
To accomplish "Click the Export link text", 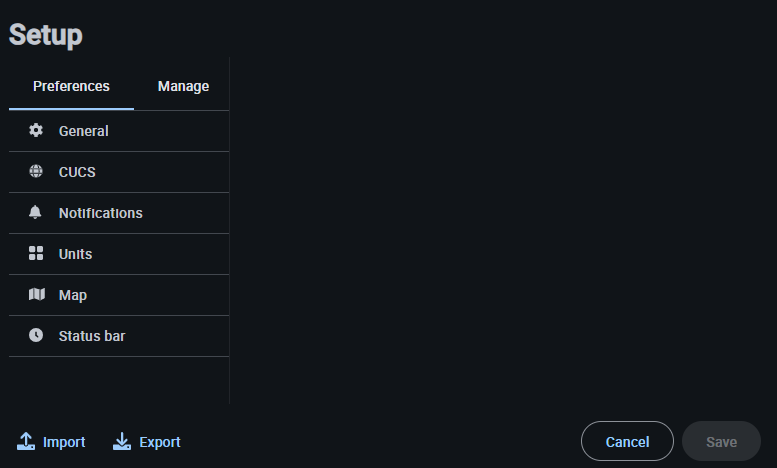I will 160,442.
